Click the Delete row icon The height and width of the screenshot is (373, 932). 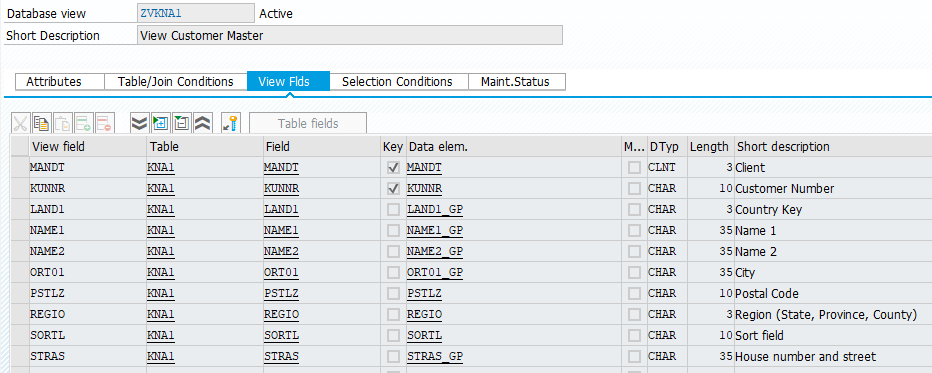tap(105, 124)
